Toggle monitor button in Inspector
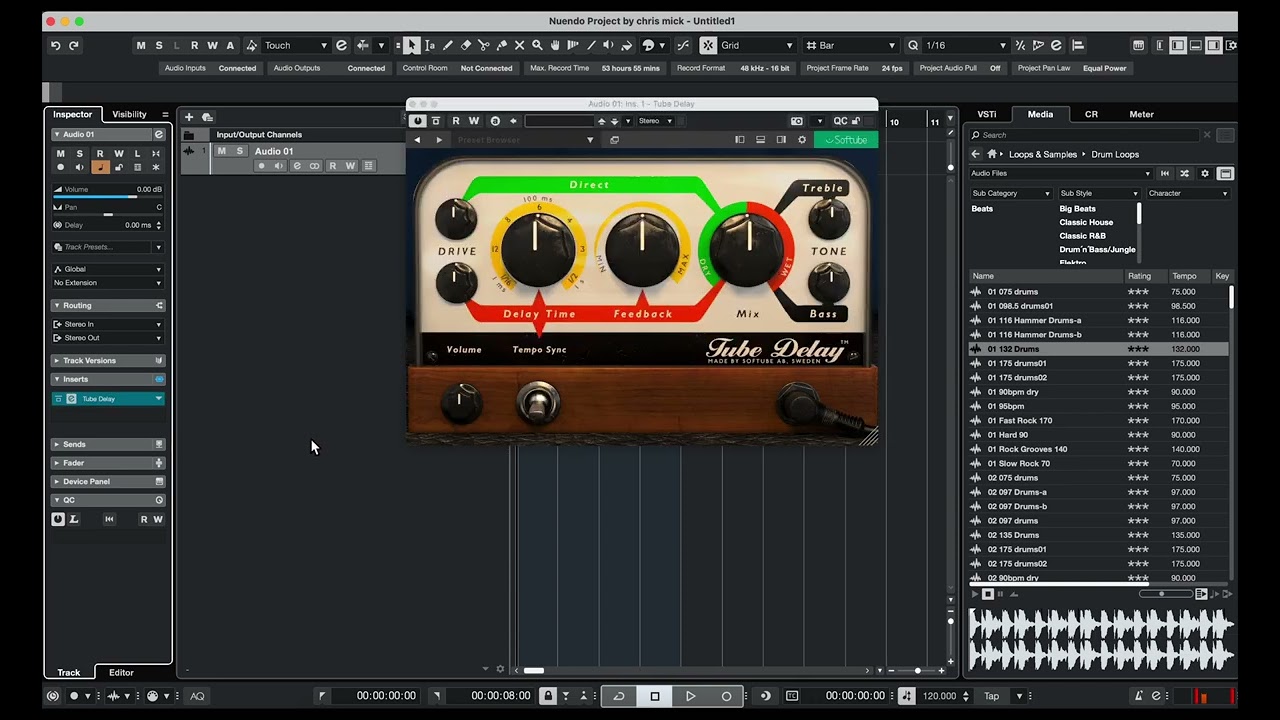Image resolution: width=1280 pixels, height=720 pixels. [x=80, y=167]
